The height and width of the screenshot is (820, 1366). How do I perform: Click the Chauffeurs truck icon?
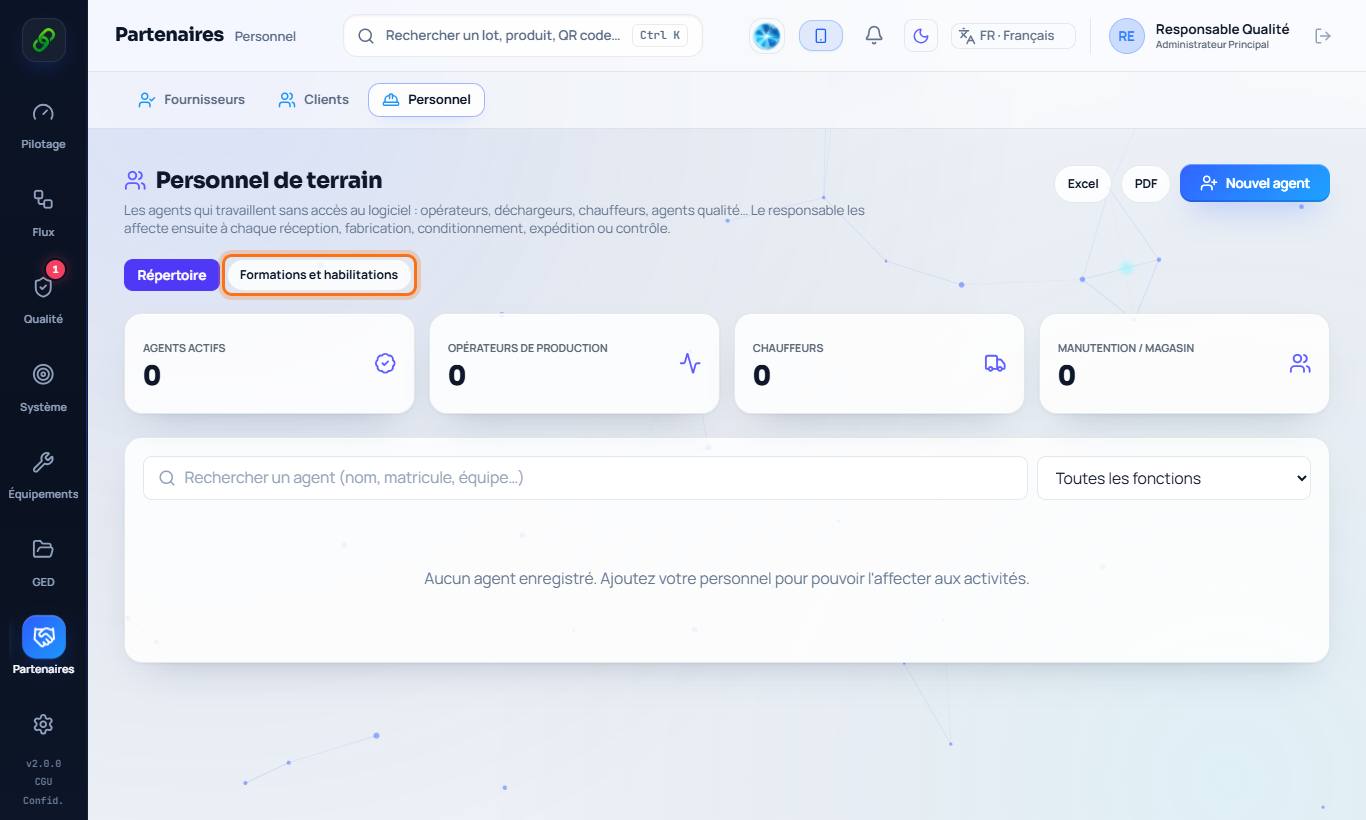coord(995,363)
